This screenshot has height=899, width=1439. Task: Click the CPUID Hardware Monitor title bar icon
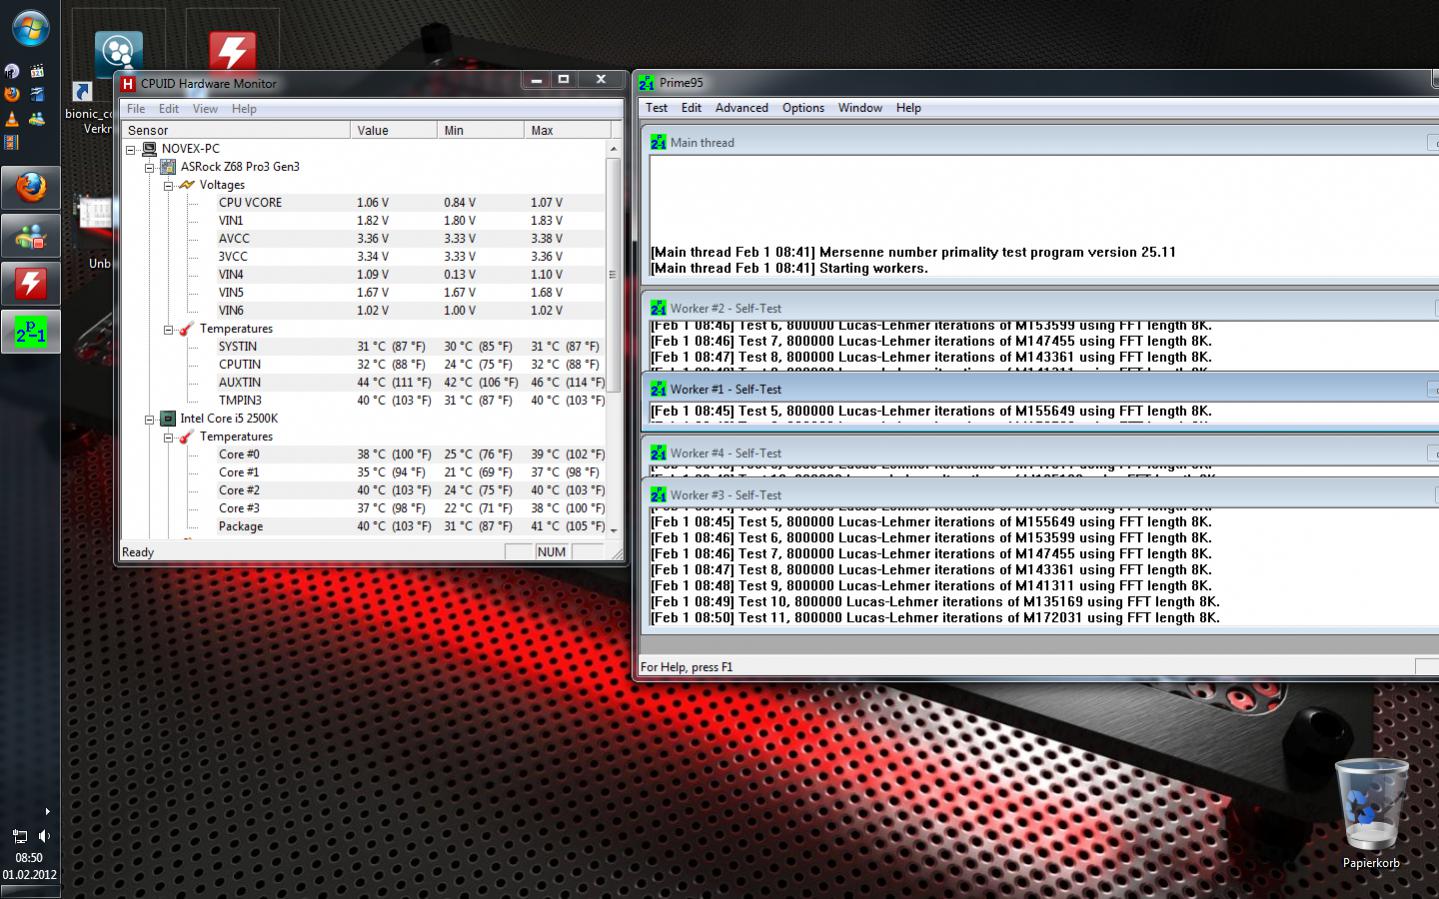(128, 84)
